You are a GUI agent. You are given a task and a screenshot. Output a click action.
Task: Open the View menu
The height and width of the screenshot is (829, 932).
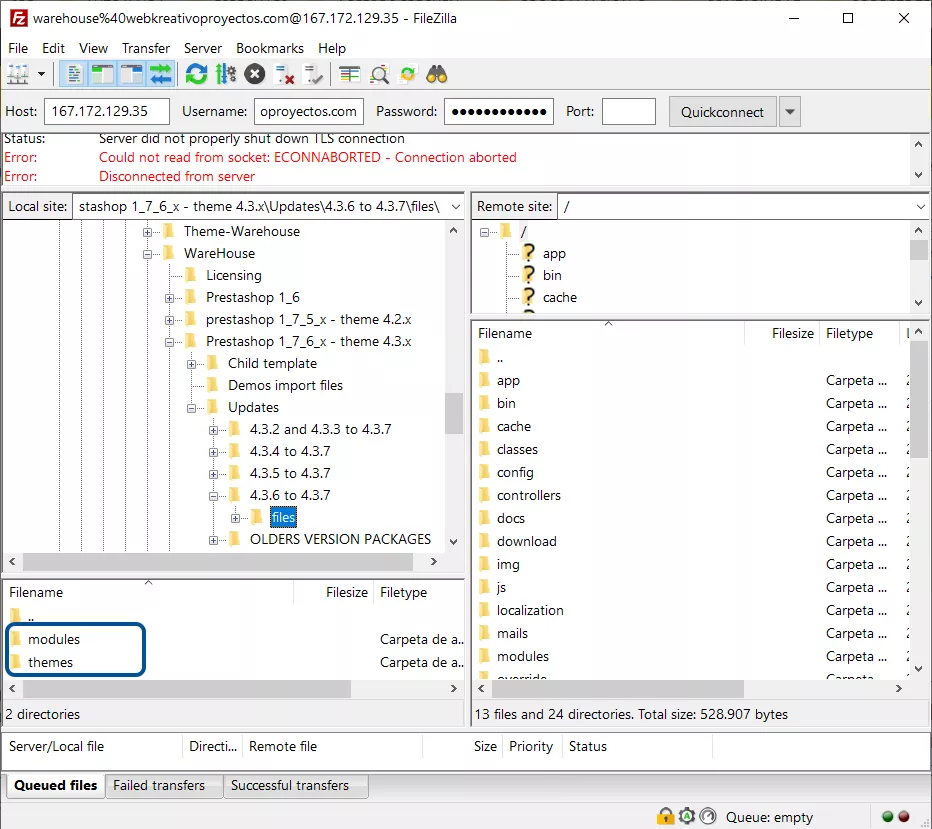pyautogui.click(x=93, y=48)
